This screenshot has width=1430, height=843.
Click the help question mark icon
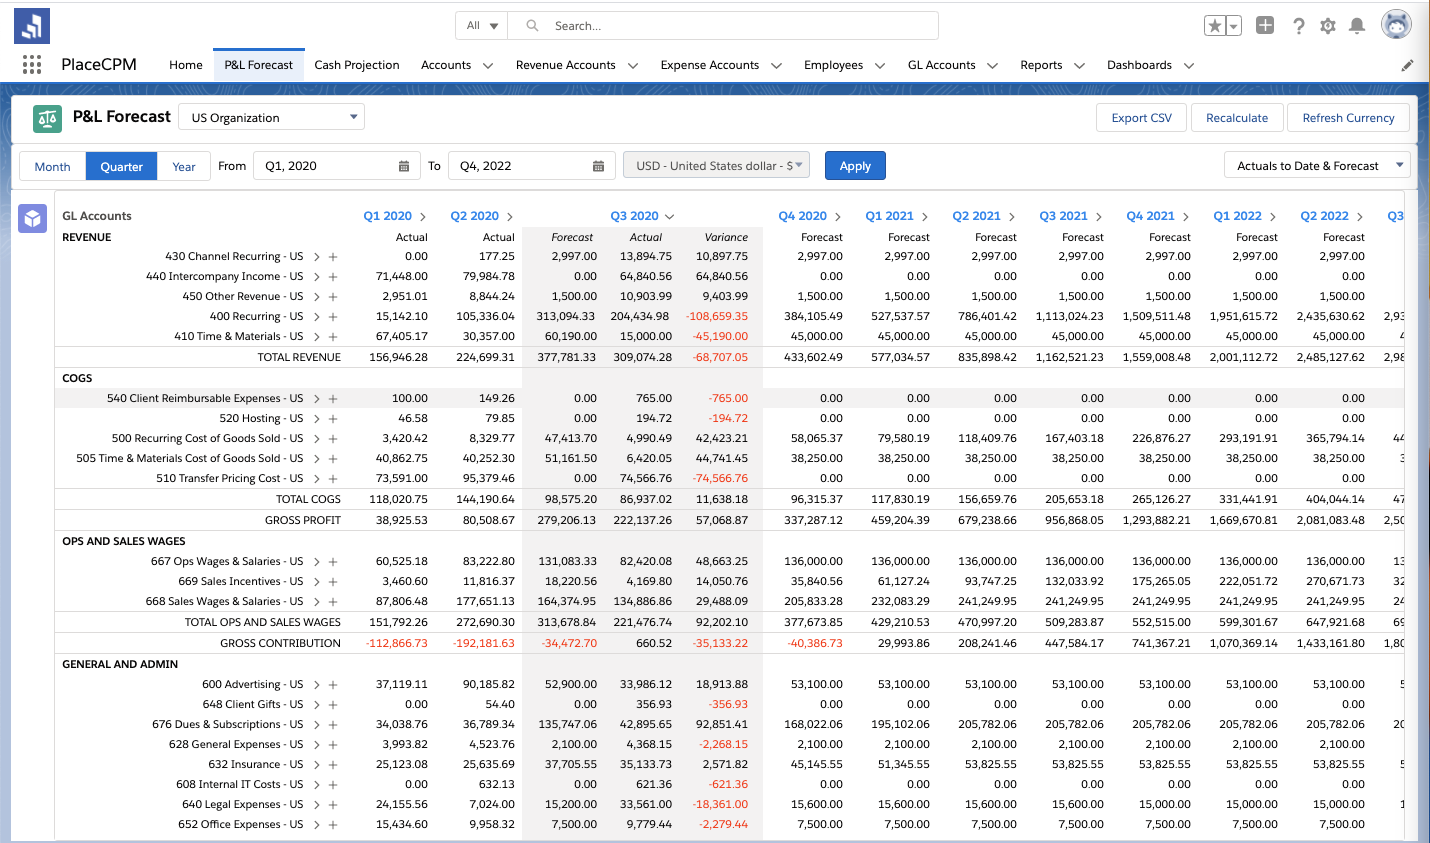[x=1298, y=26]
